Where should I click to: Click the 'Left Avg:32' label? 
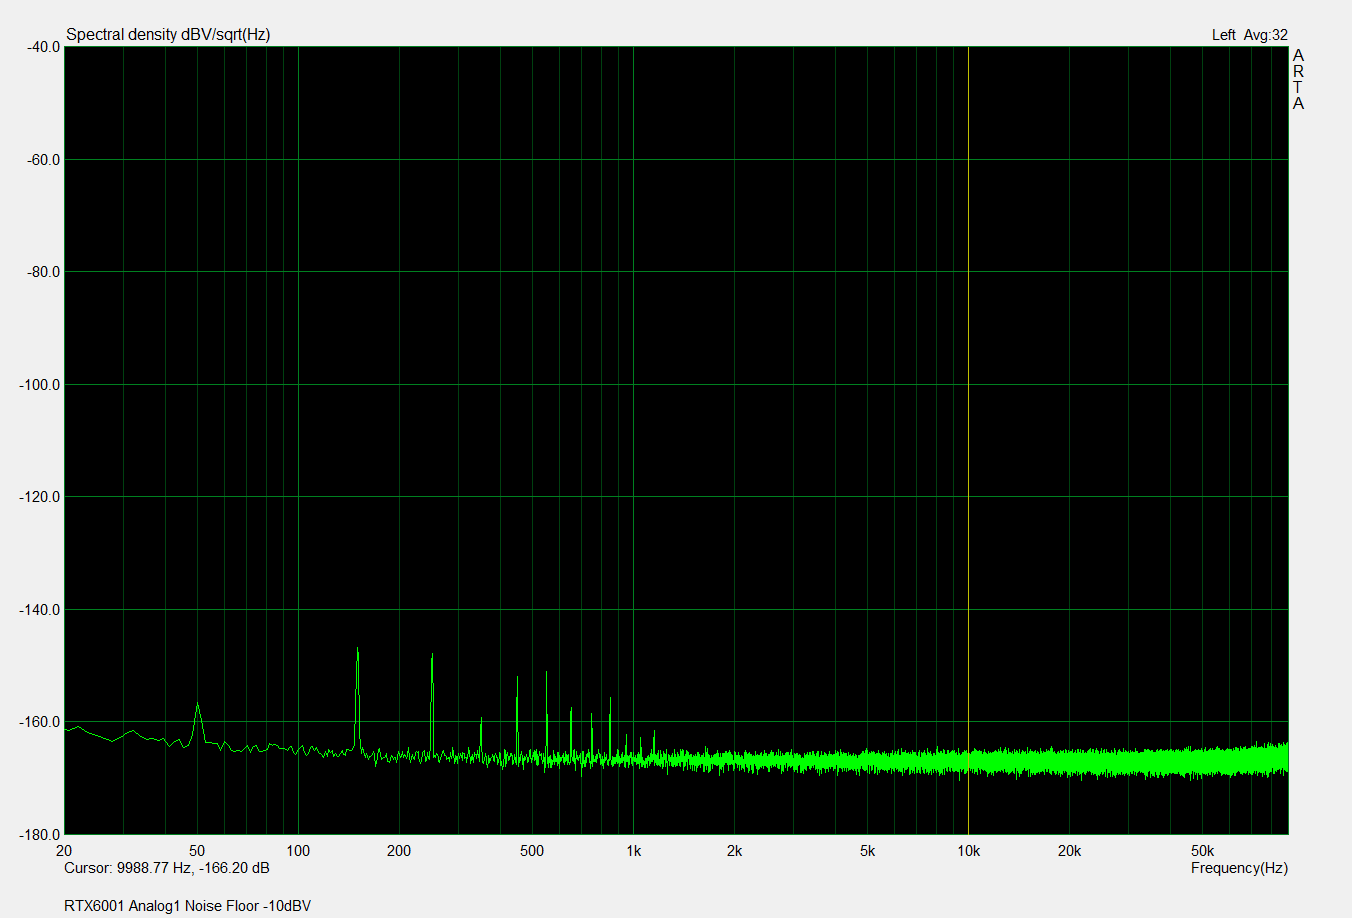[1249, 35]
